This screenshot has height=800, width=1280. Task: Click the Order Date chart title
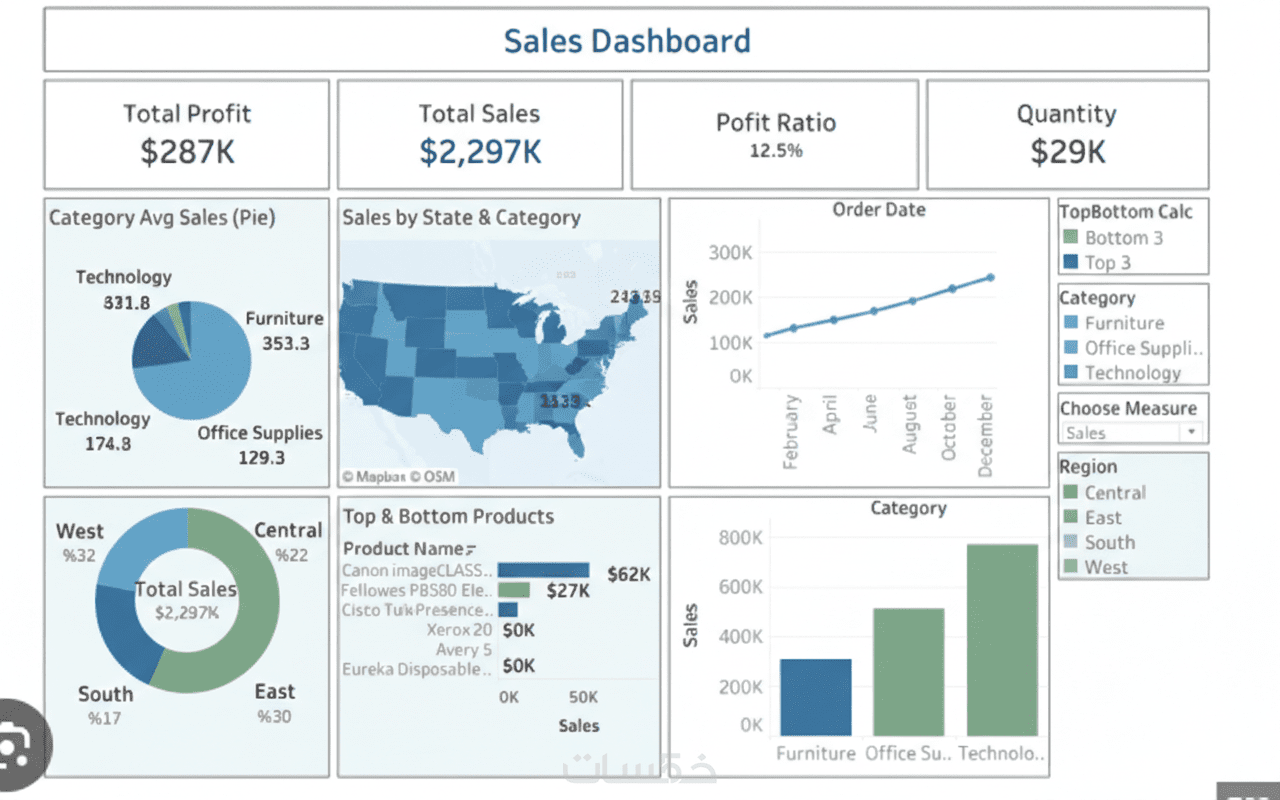click(879, 210)
